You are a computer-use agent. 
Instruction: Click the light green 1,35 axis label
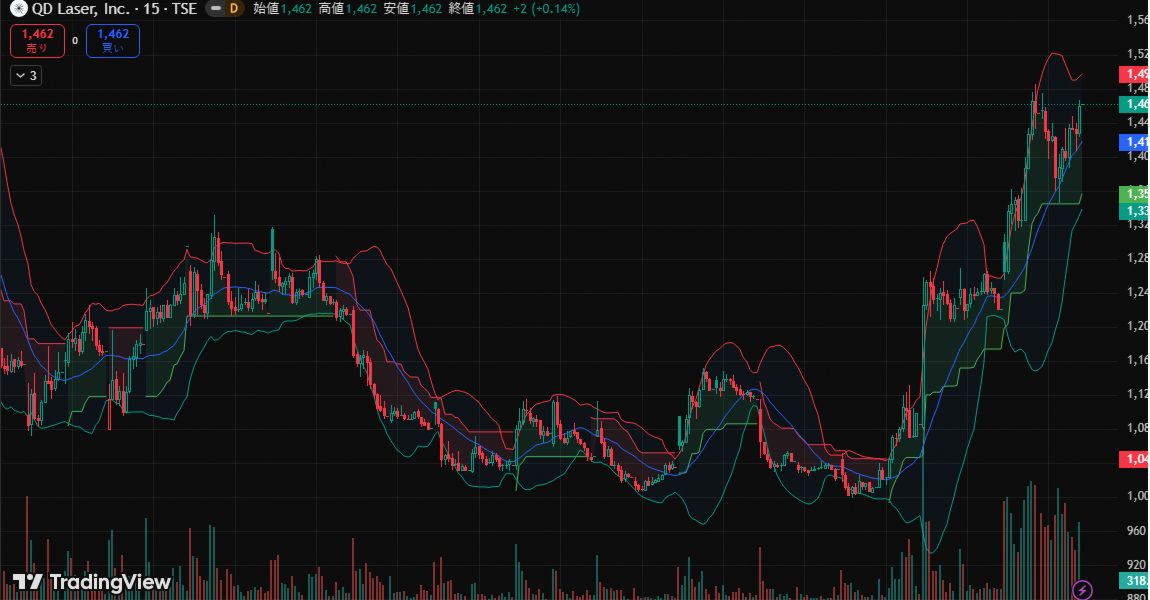click(x=1135, y=194)
